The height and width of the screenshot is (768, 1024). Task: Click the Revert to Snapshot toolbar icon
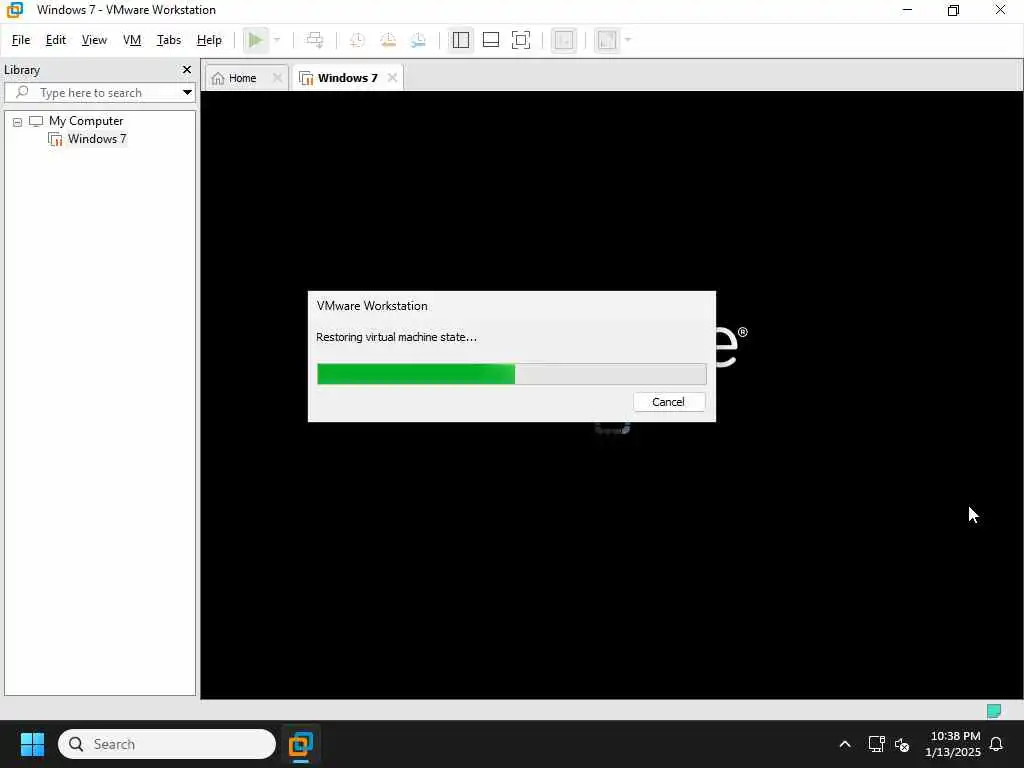click(x=388, y=40)
